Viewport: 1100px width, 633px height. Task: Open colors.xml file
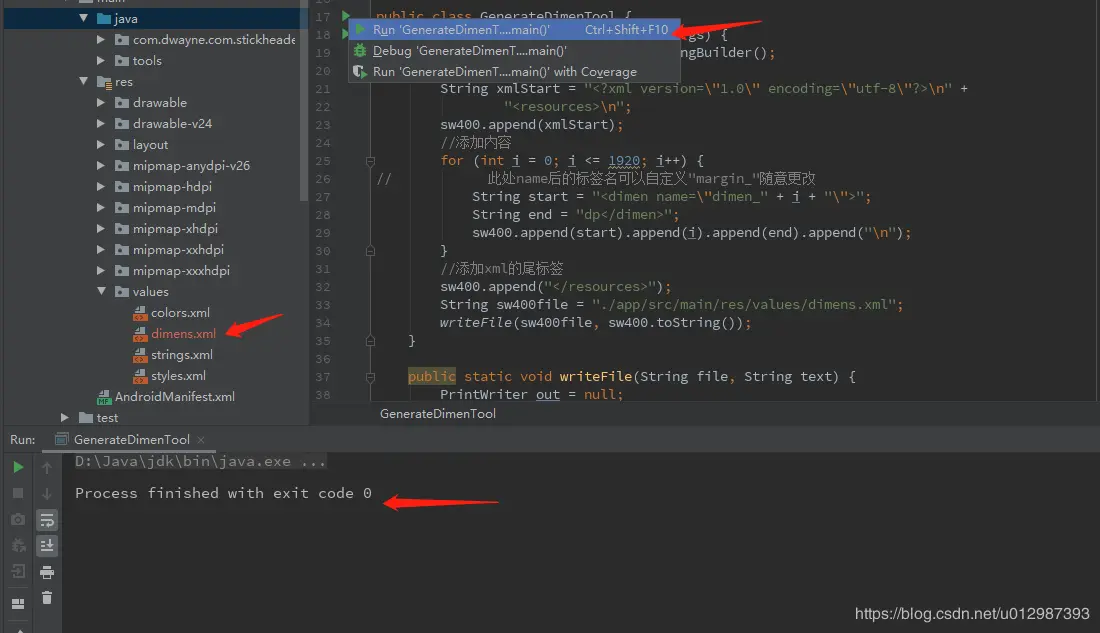tap(172, 312)
